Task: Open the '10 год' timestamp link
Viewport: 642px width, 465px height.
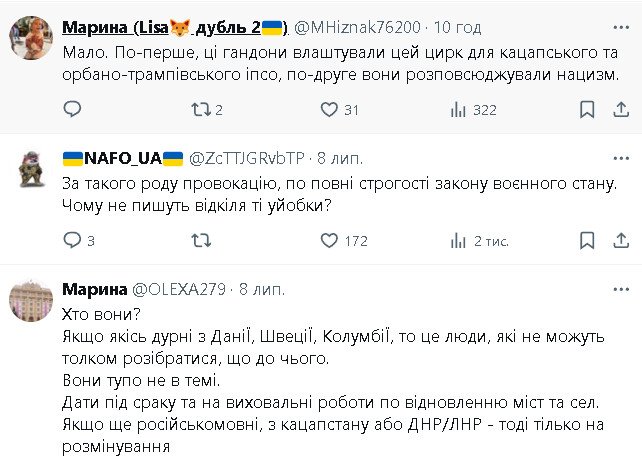Action: (457, 25)
